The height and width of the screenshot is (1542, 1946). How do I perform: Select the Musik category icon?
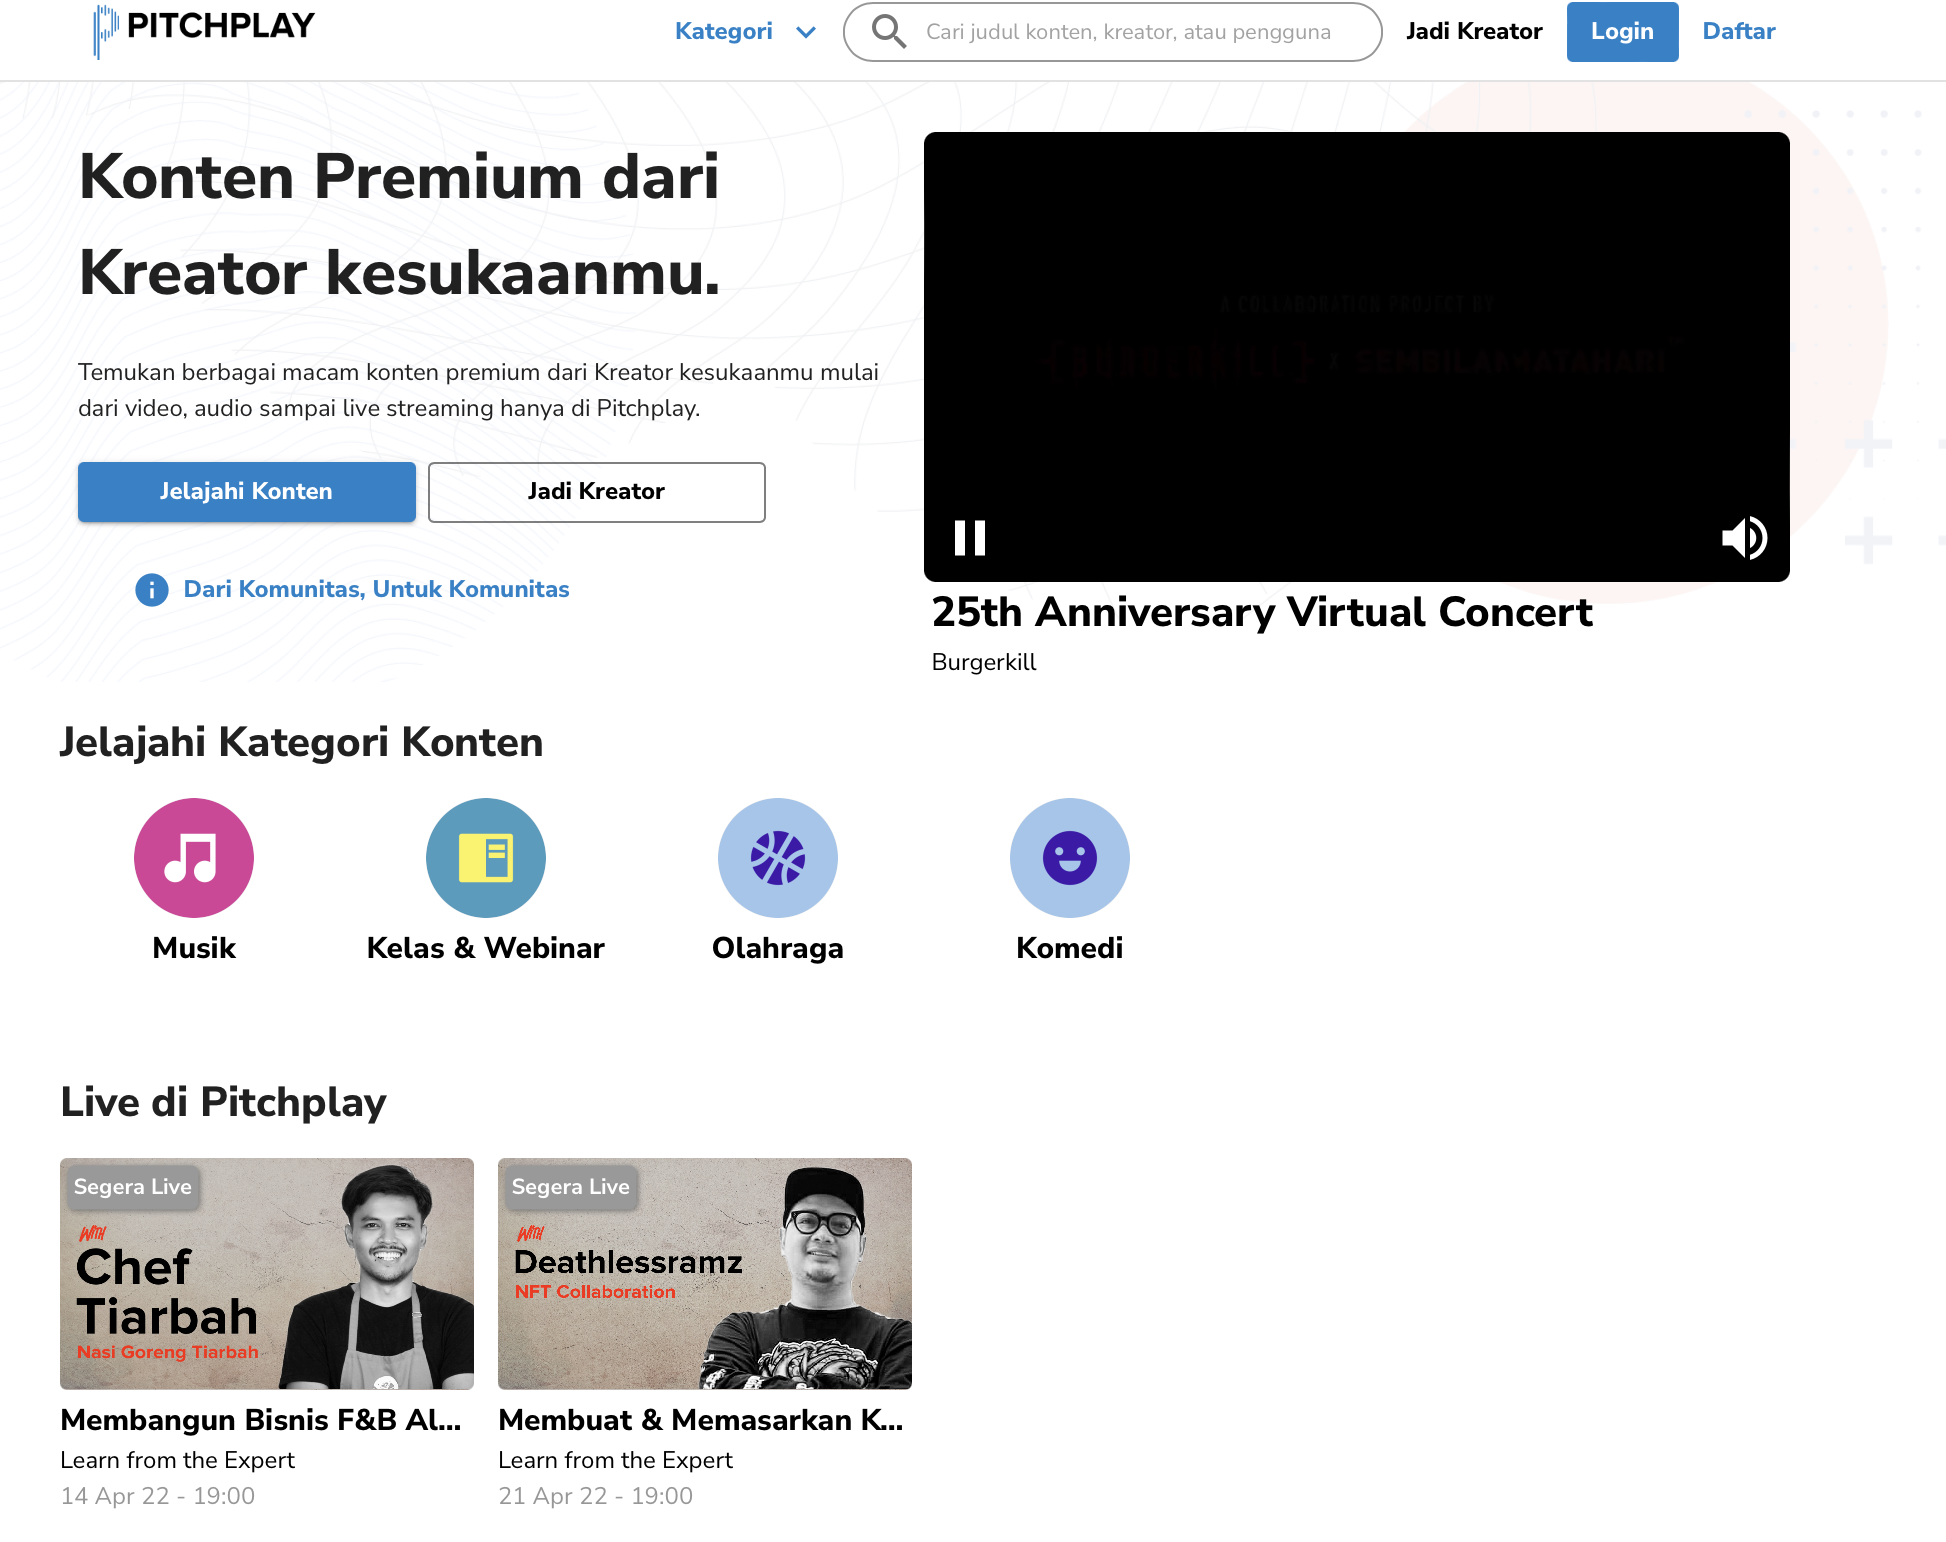[194, 858]
